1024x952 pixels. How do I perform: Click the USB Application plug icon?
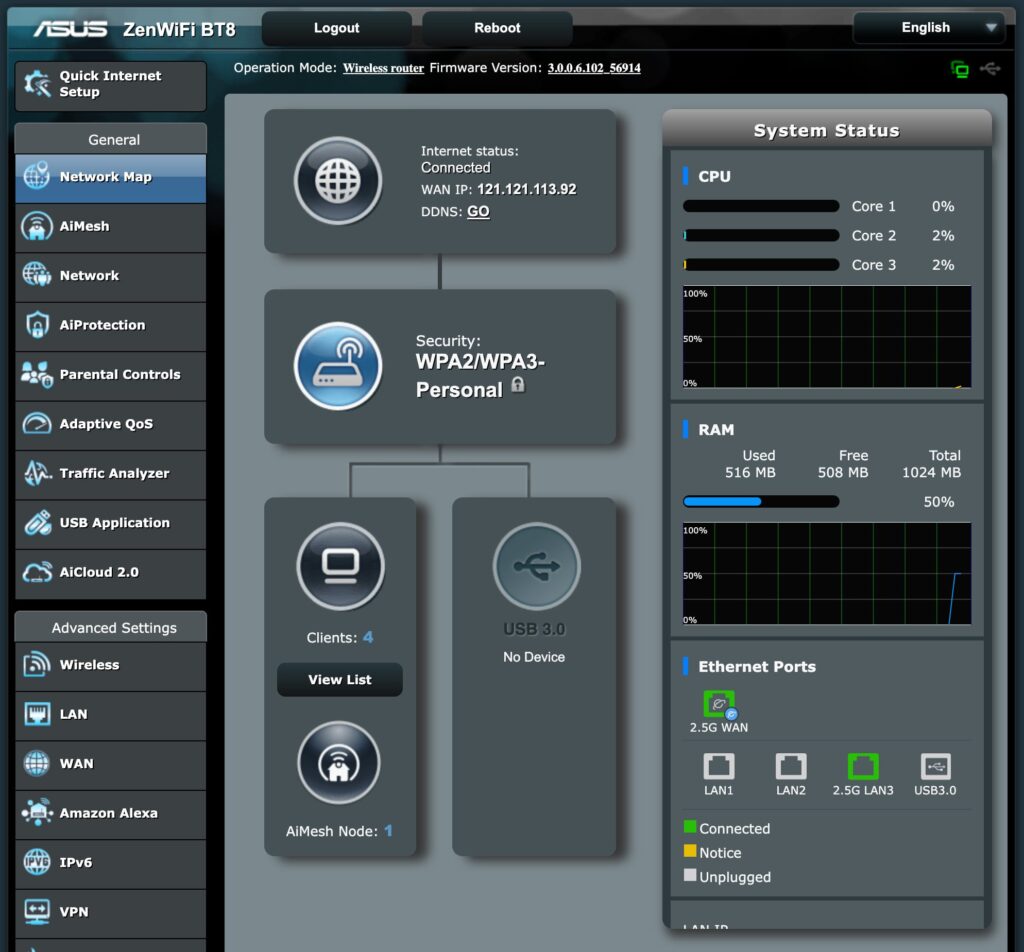pos(37,522)
